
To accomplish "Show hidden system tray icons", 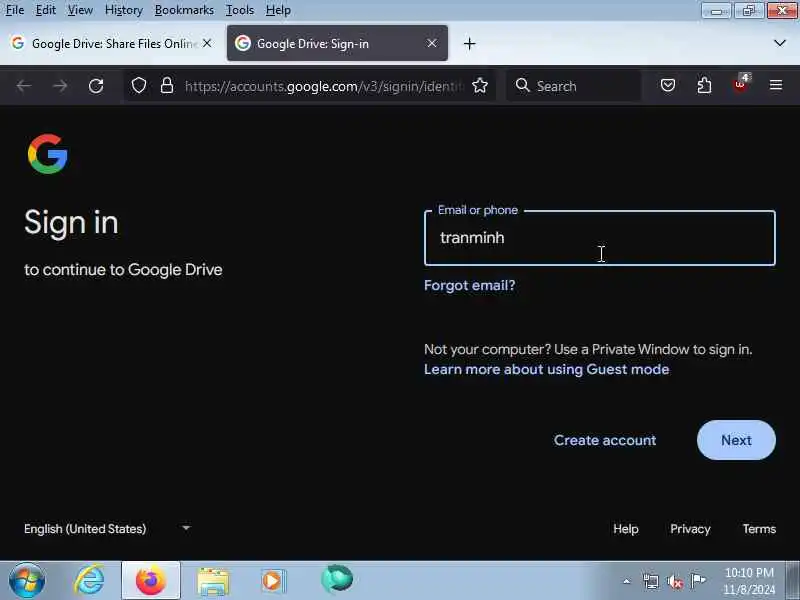I will [627, 581].
